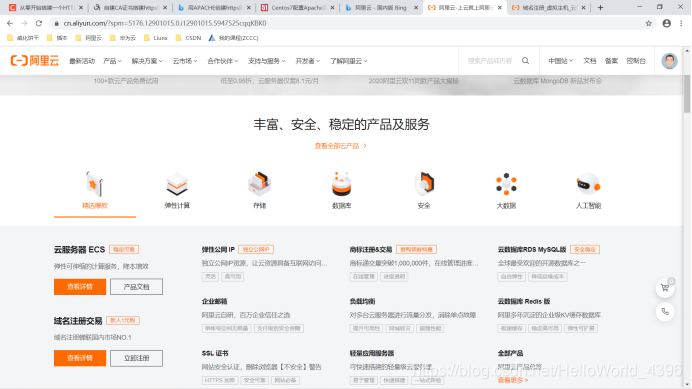Image resolution: width=692 pixels, height=389 pixels.
Task: Open the shopping cart floating icon
Action: (x=665, y=288)
